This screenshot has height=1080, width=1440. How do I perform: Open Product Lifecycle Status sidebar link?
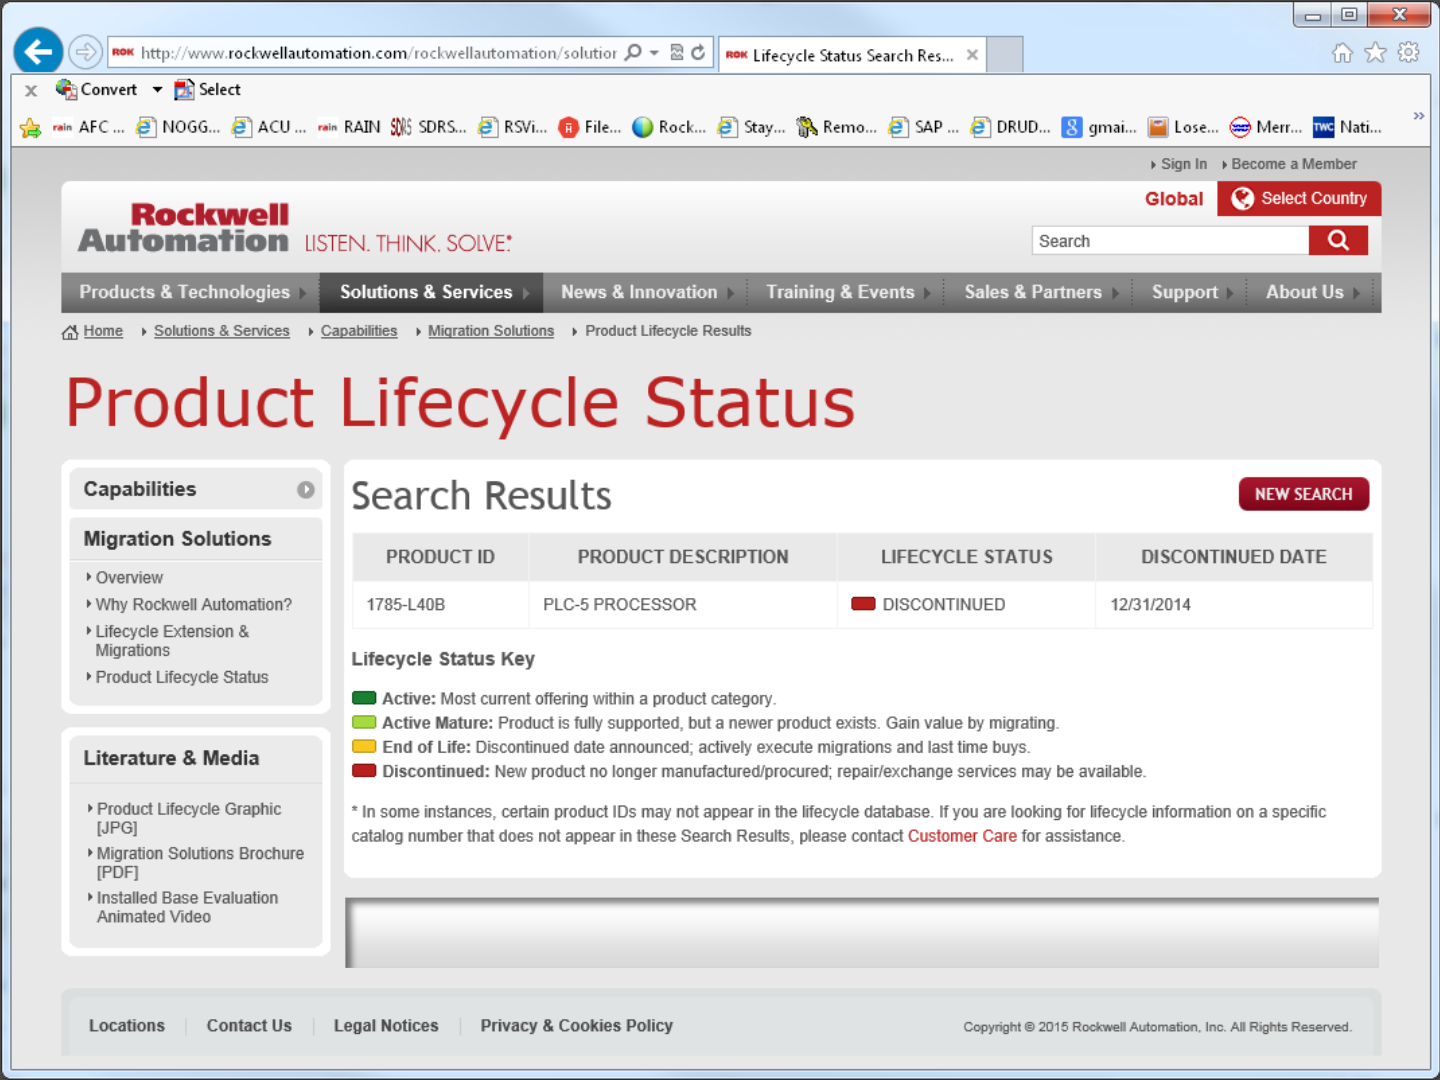[x=182, y=678]
